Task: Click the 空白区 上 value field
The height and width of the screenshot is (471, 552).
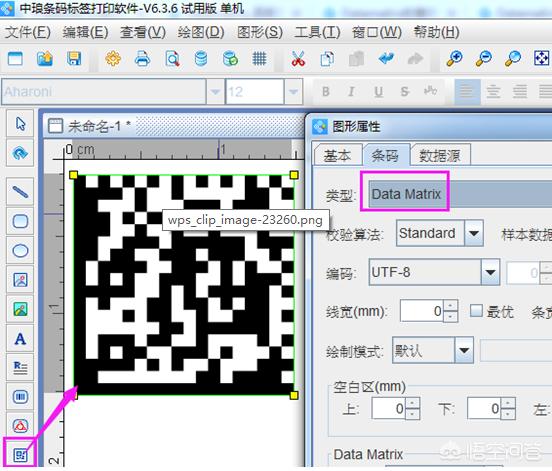Action: click(389, 408)
